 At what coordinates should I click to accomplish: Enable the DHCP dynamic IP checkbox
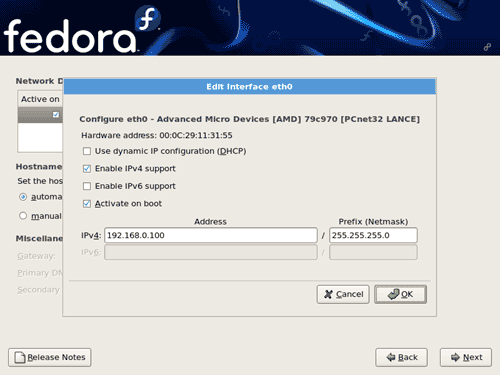(x=87, y=151)
